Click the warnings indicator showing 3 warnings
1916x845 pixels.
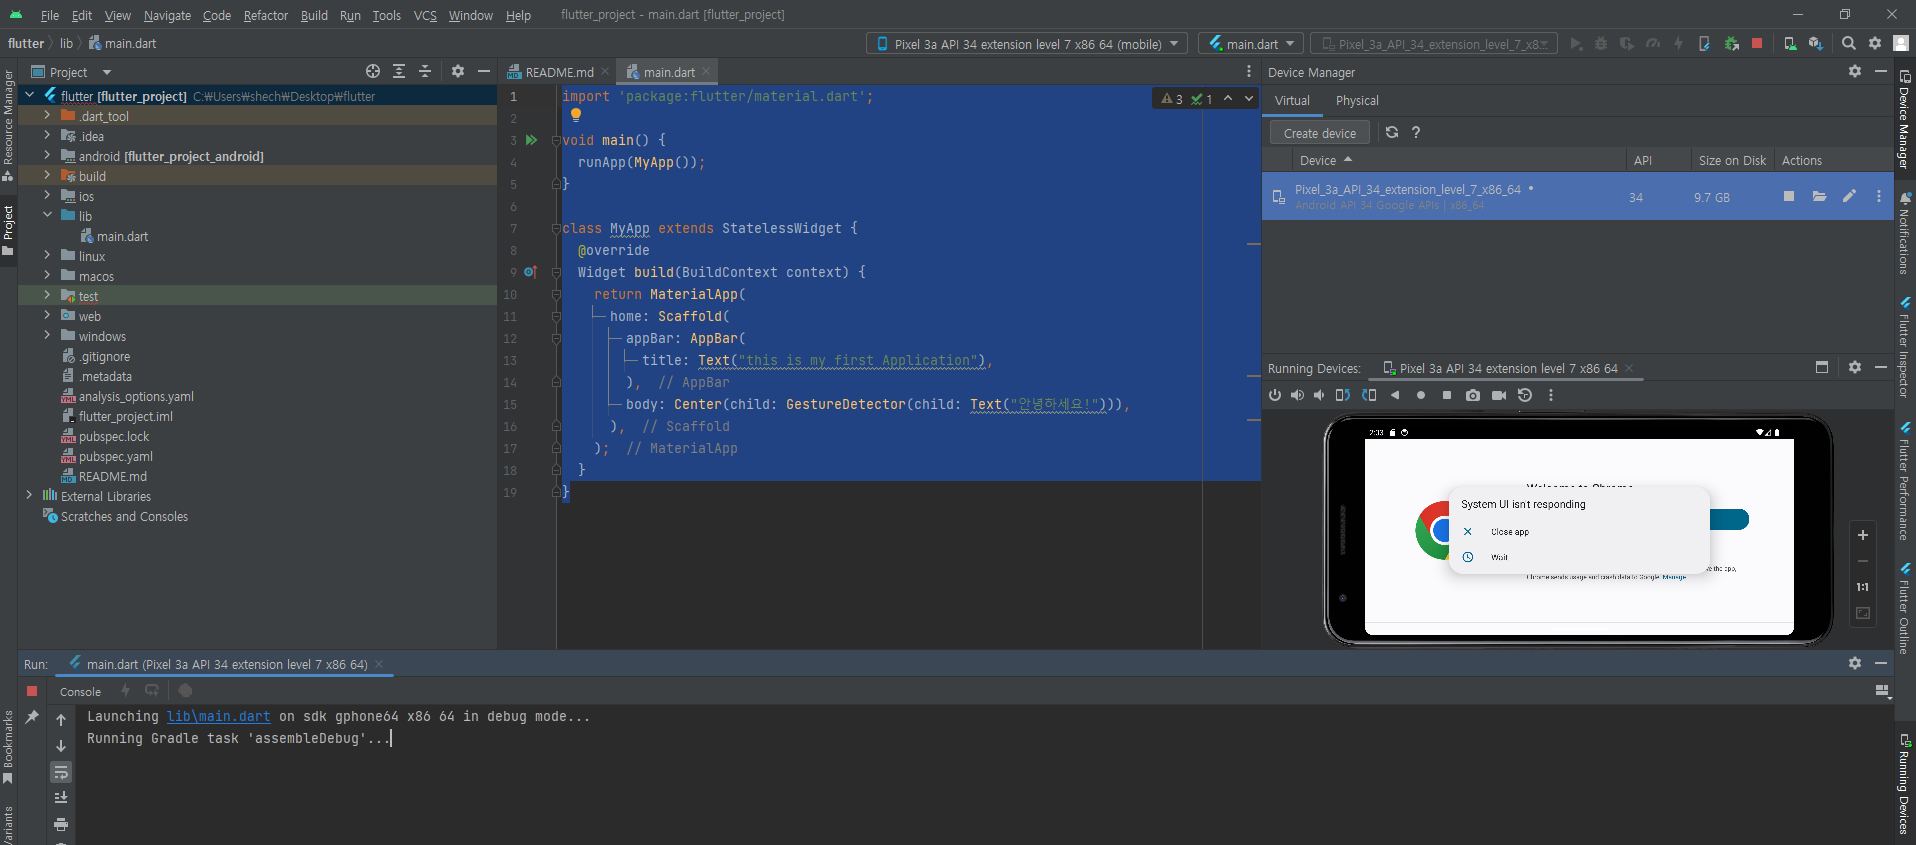click(x=1172, y=99)
